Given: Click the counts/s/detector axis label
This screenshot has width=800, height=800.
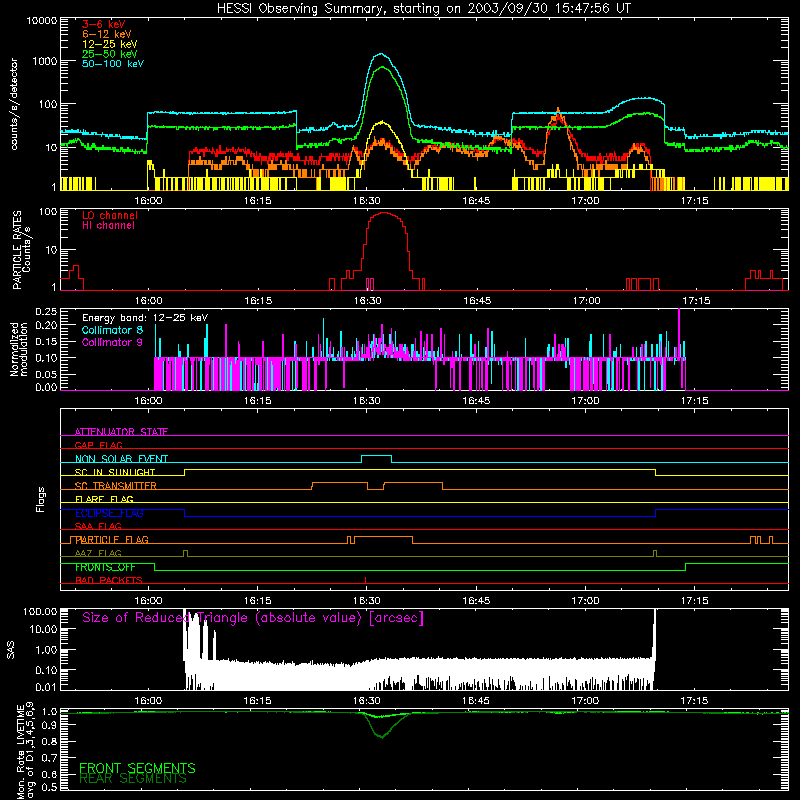Looking at the screenshot, I should pyautogui.click(x=14, y=104).
